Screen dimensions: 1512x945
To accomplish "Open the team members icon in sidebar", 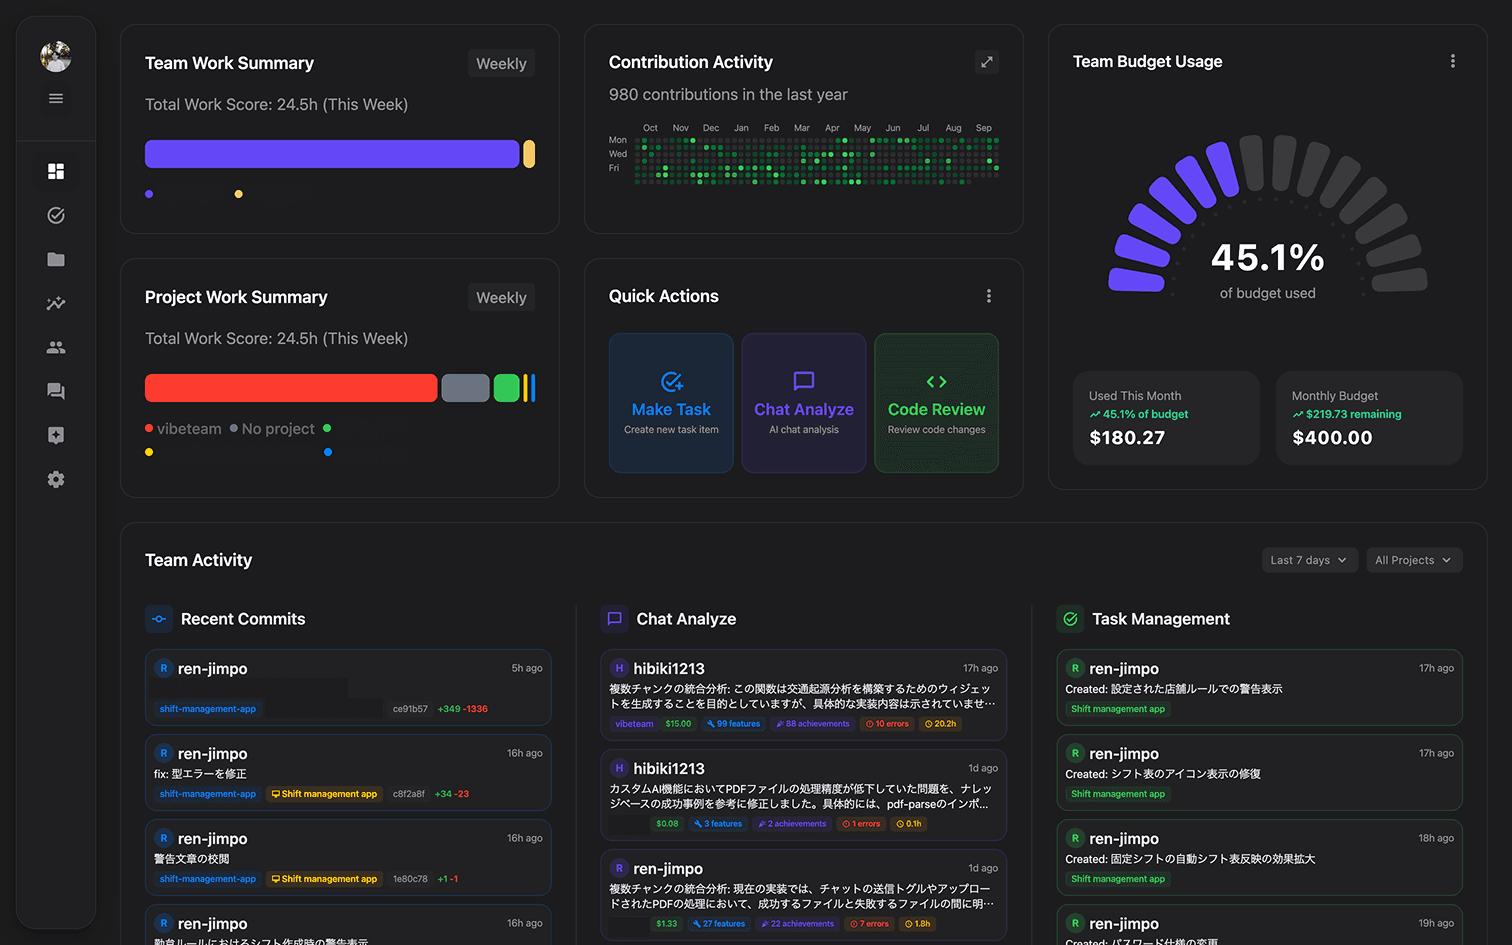I will click(56, 347).
